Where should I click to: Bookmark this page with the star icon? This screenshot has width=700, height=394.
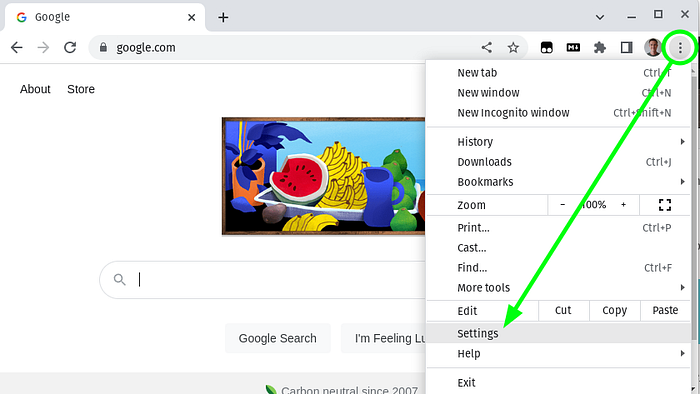513,47
